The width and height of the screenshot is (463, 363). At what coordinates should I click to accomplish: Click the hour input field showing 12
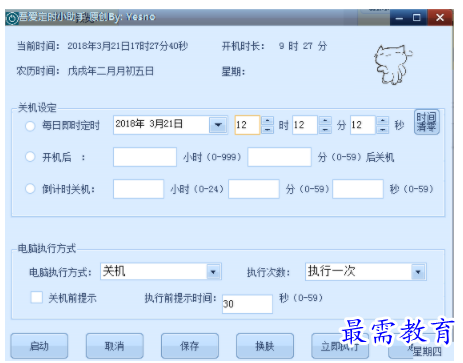click(x=247, y=125)
